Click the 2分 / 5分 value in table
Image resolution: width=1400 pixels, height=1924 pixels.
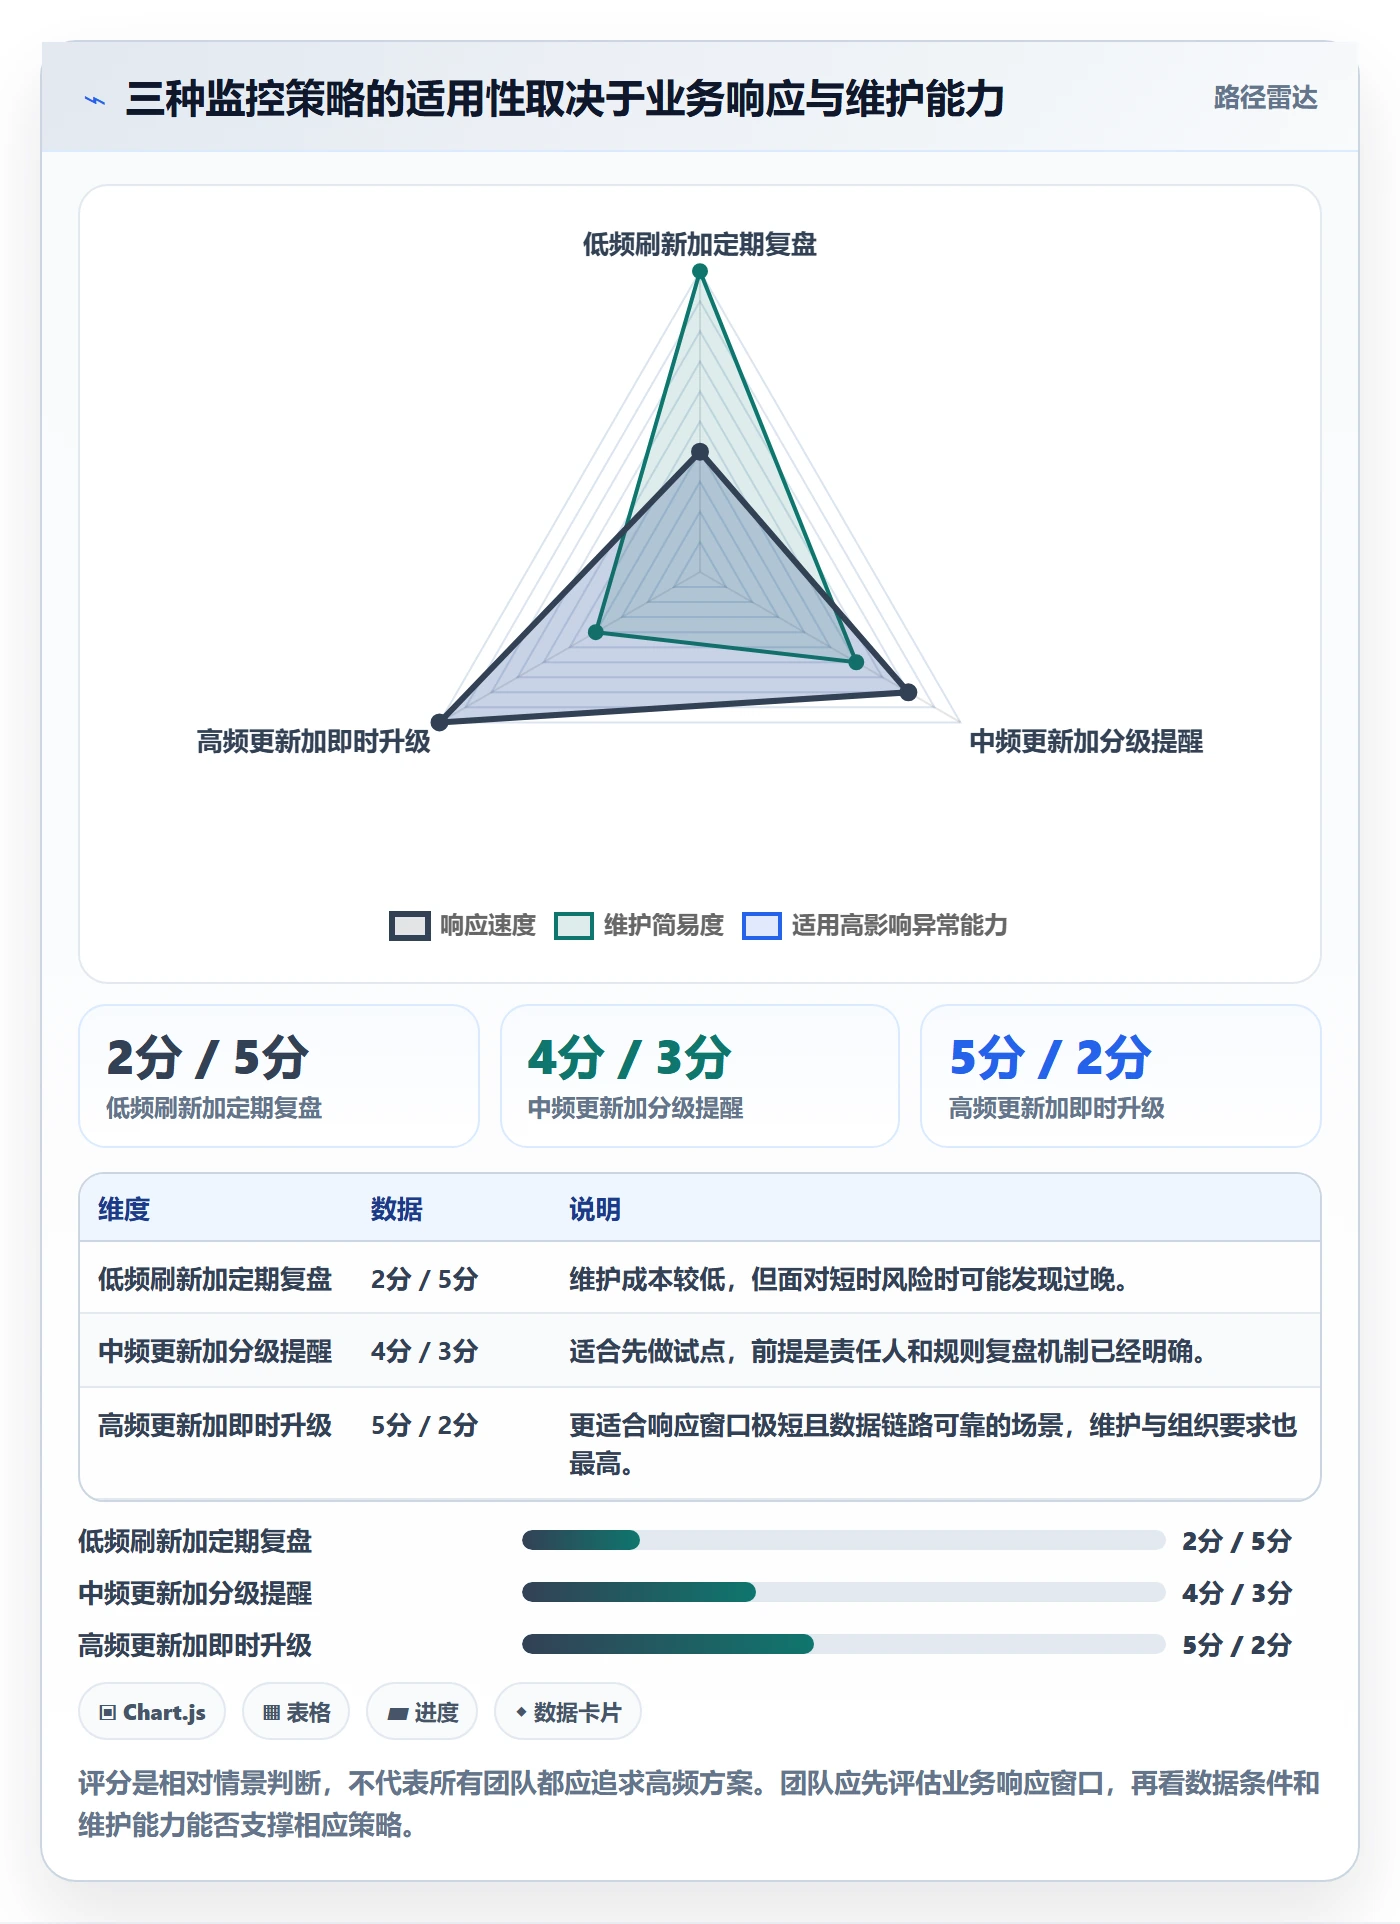[424, 1279]
